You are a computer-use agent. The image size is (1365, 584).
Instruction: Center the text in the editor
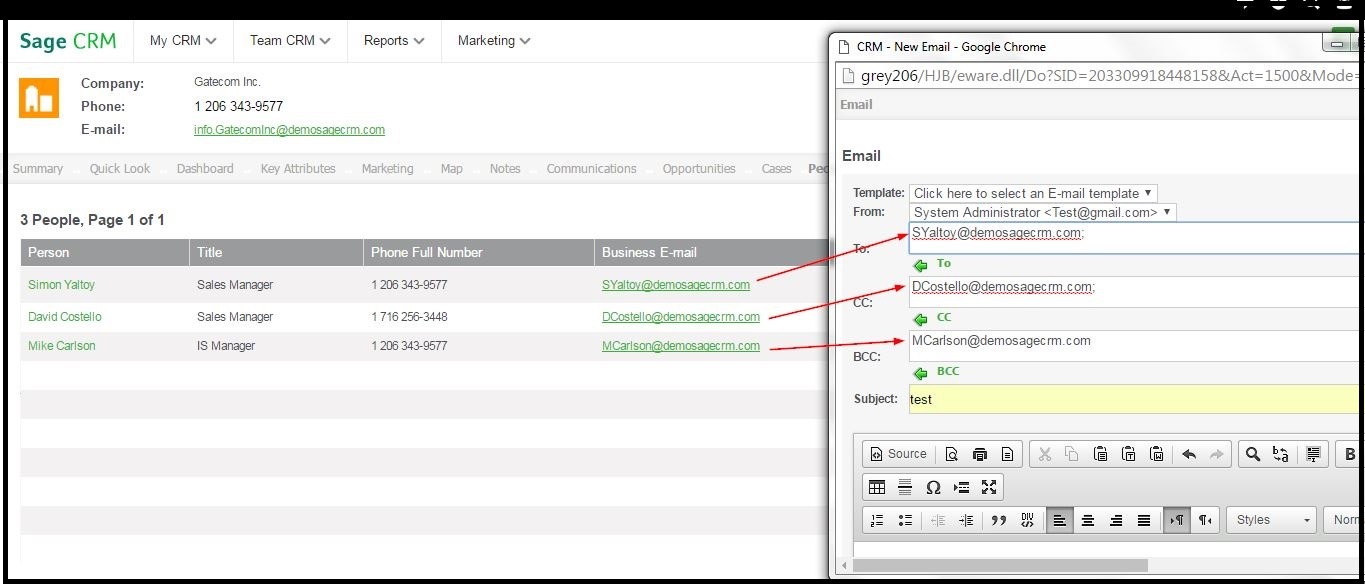coord(1088,520)
